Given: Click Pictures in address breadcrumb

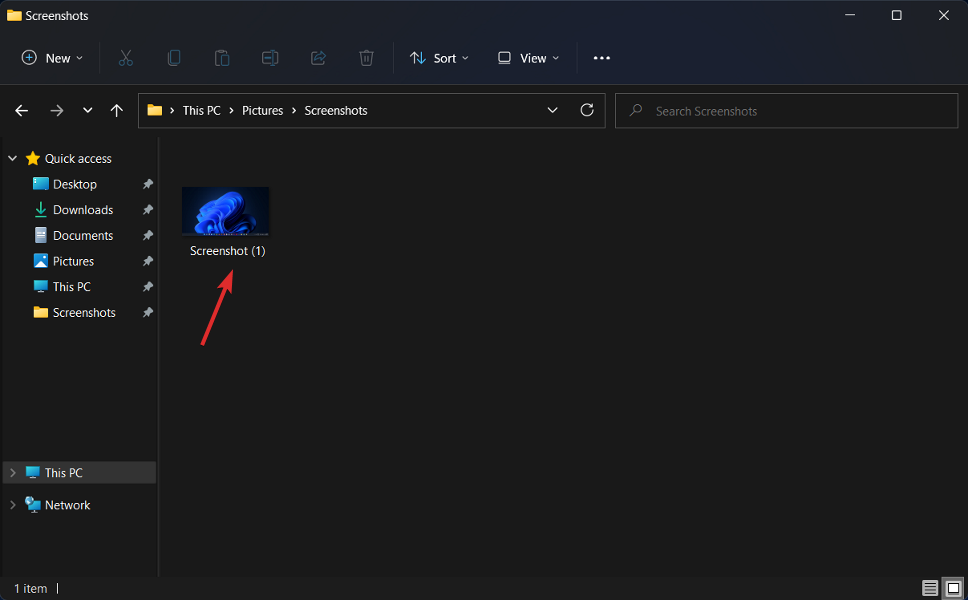Looking at the screenshot, I should tap(262, 110).
